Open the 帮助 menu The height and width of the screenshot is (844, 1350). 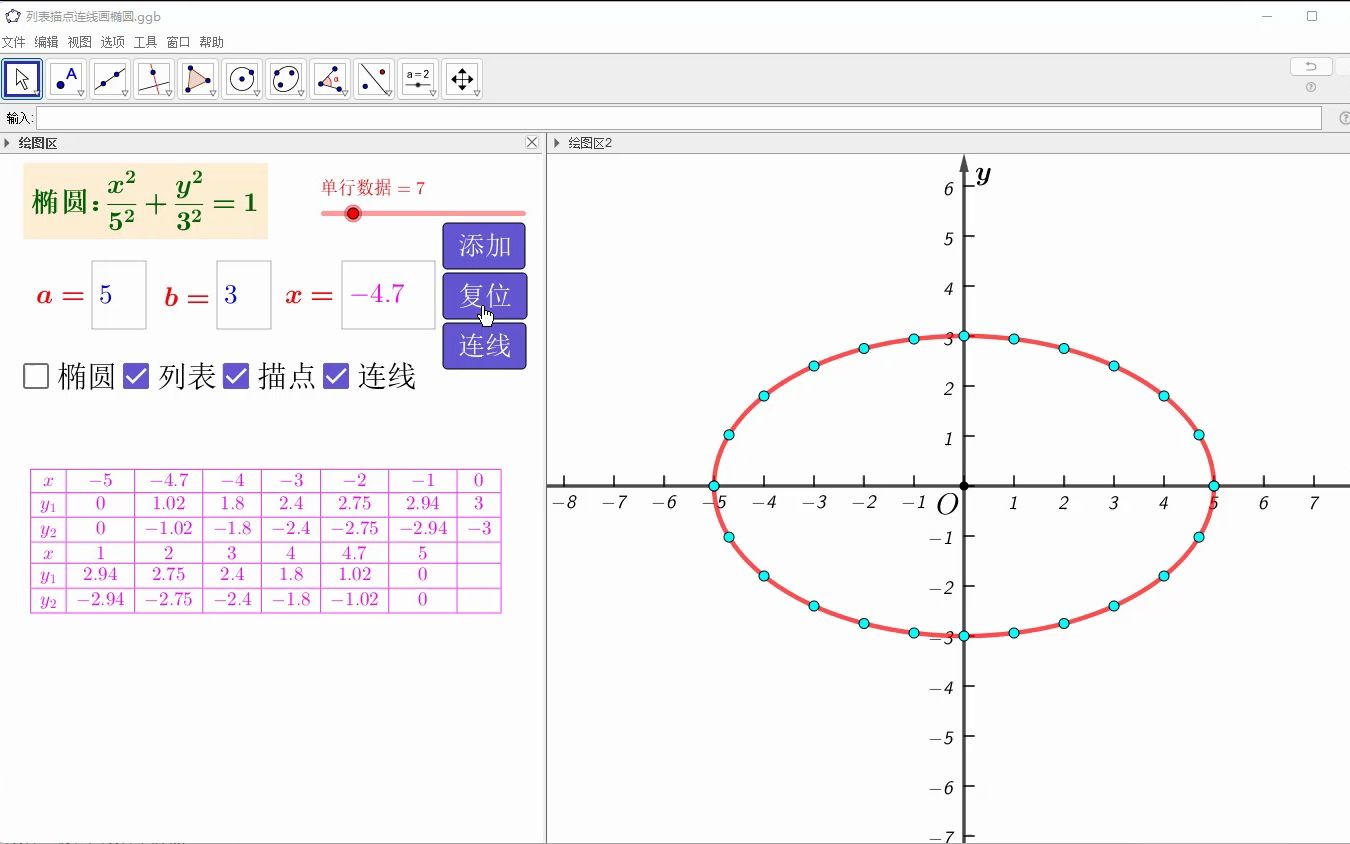coord(211,42)
